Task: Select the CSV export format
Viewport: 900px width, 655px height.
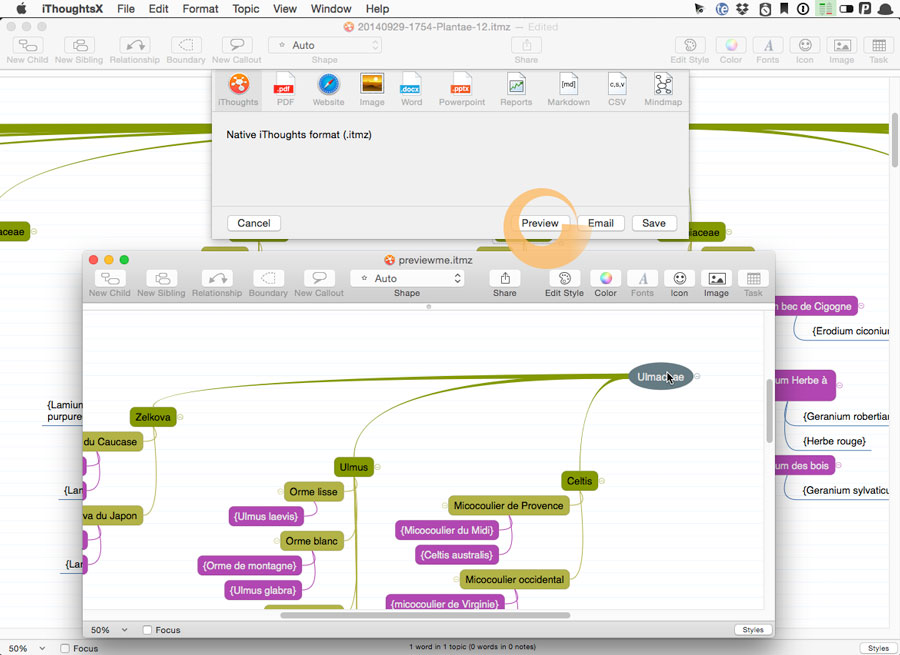Action: click(x=617, y=90)
